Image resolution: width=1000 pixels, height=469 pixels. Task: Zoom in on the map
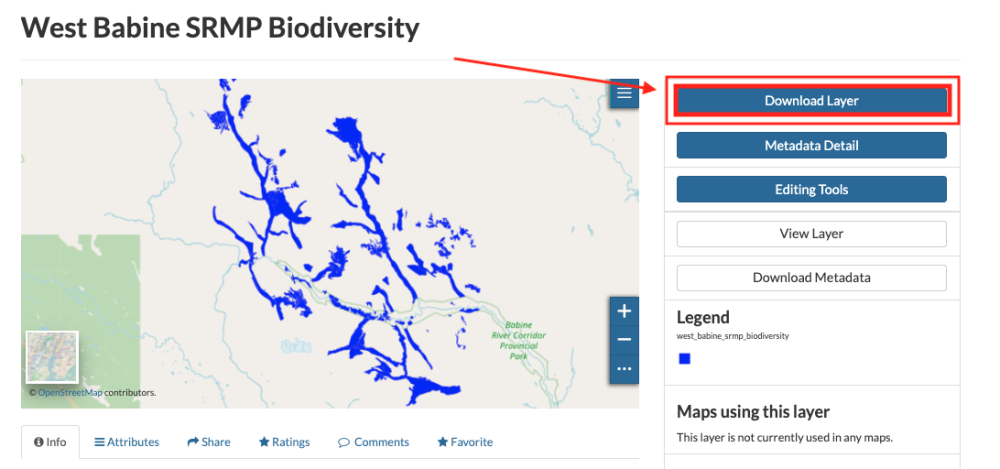point(624,311)
